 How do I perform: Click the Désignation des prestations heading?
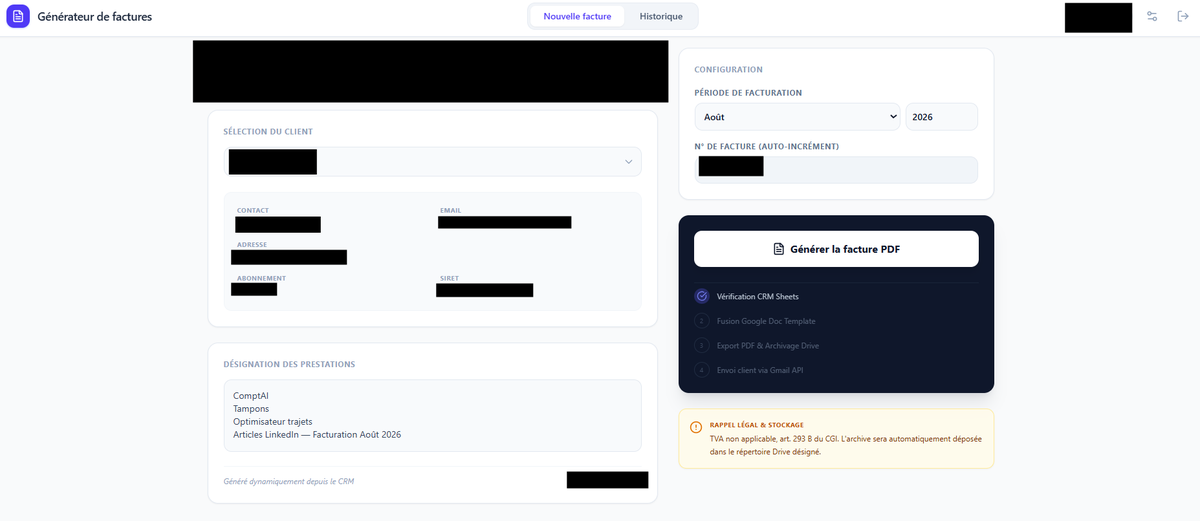[x=289, y=364]
